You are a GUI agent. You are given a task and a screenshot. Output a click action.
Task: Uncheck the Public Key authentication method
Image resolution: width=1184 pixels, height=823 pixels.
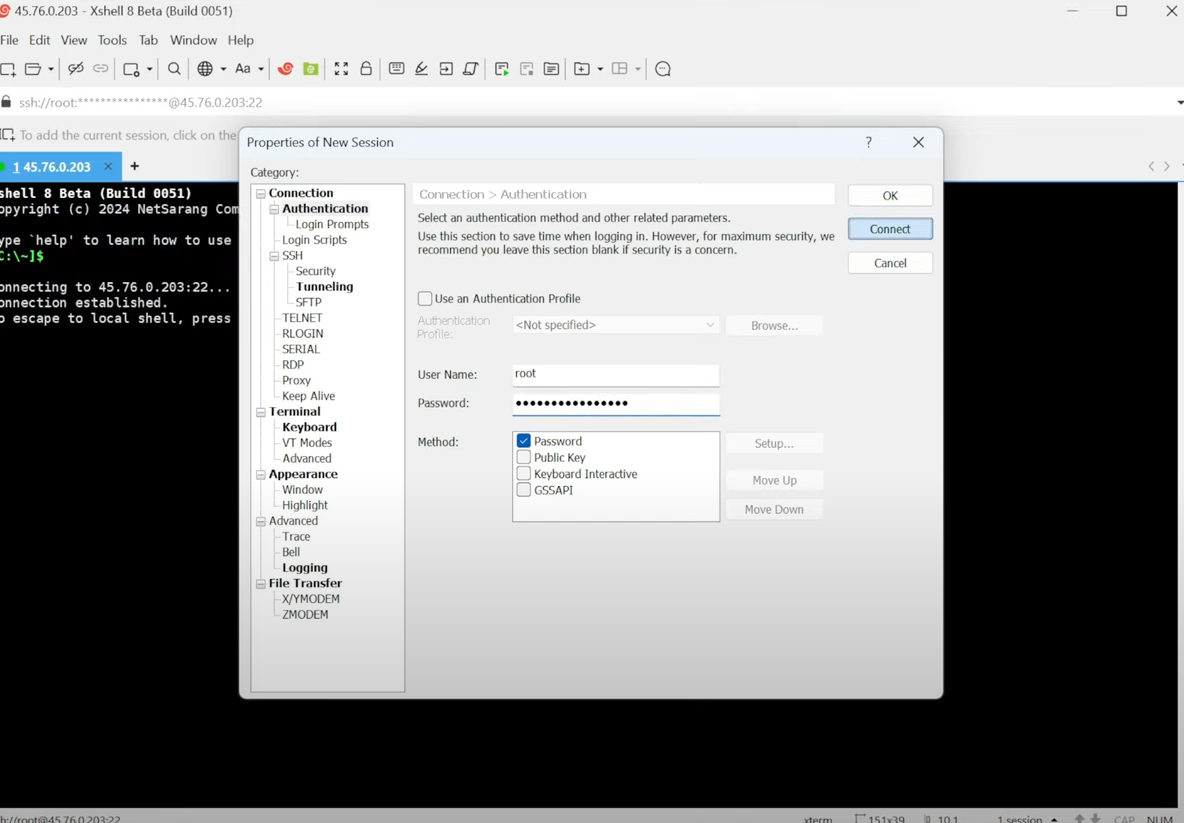(x=523, y=457)
